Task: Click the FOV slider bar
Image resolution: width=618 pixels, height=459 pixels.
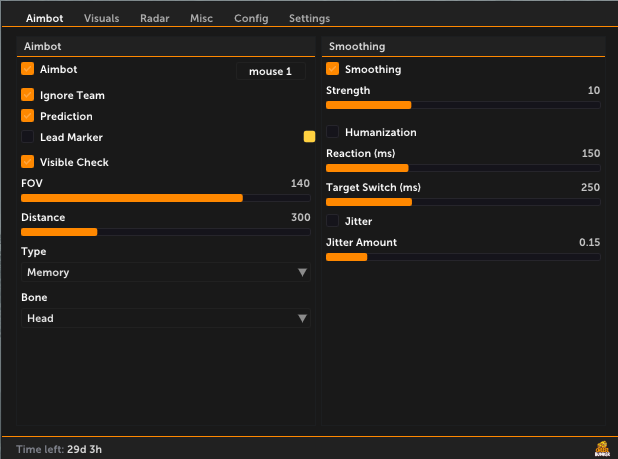Action: click(x=166, y=198)
